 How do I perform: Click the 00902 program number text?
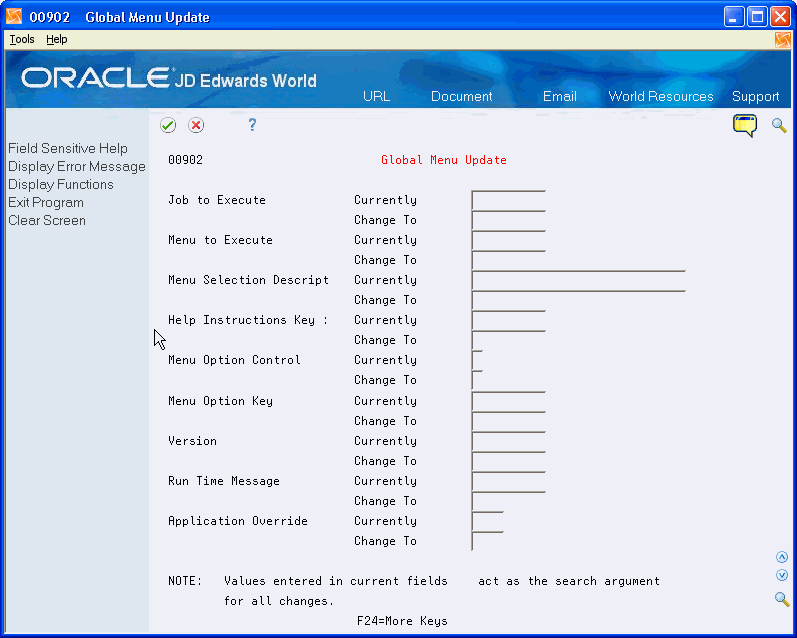[x=186, y=160]
